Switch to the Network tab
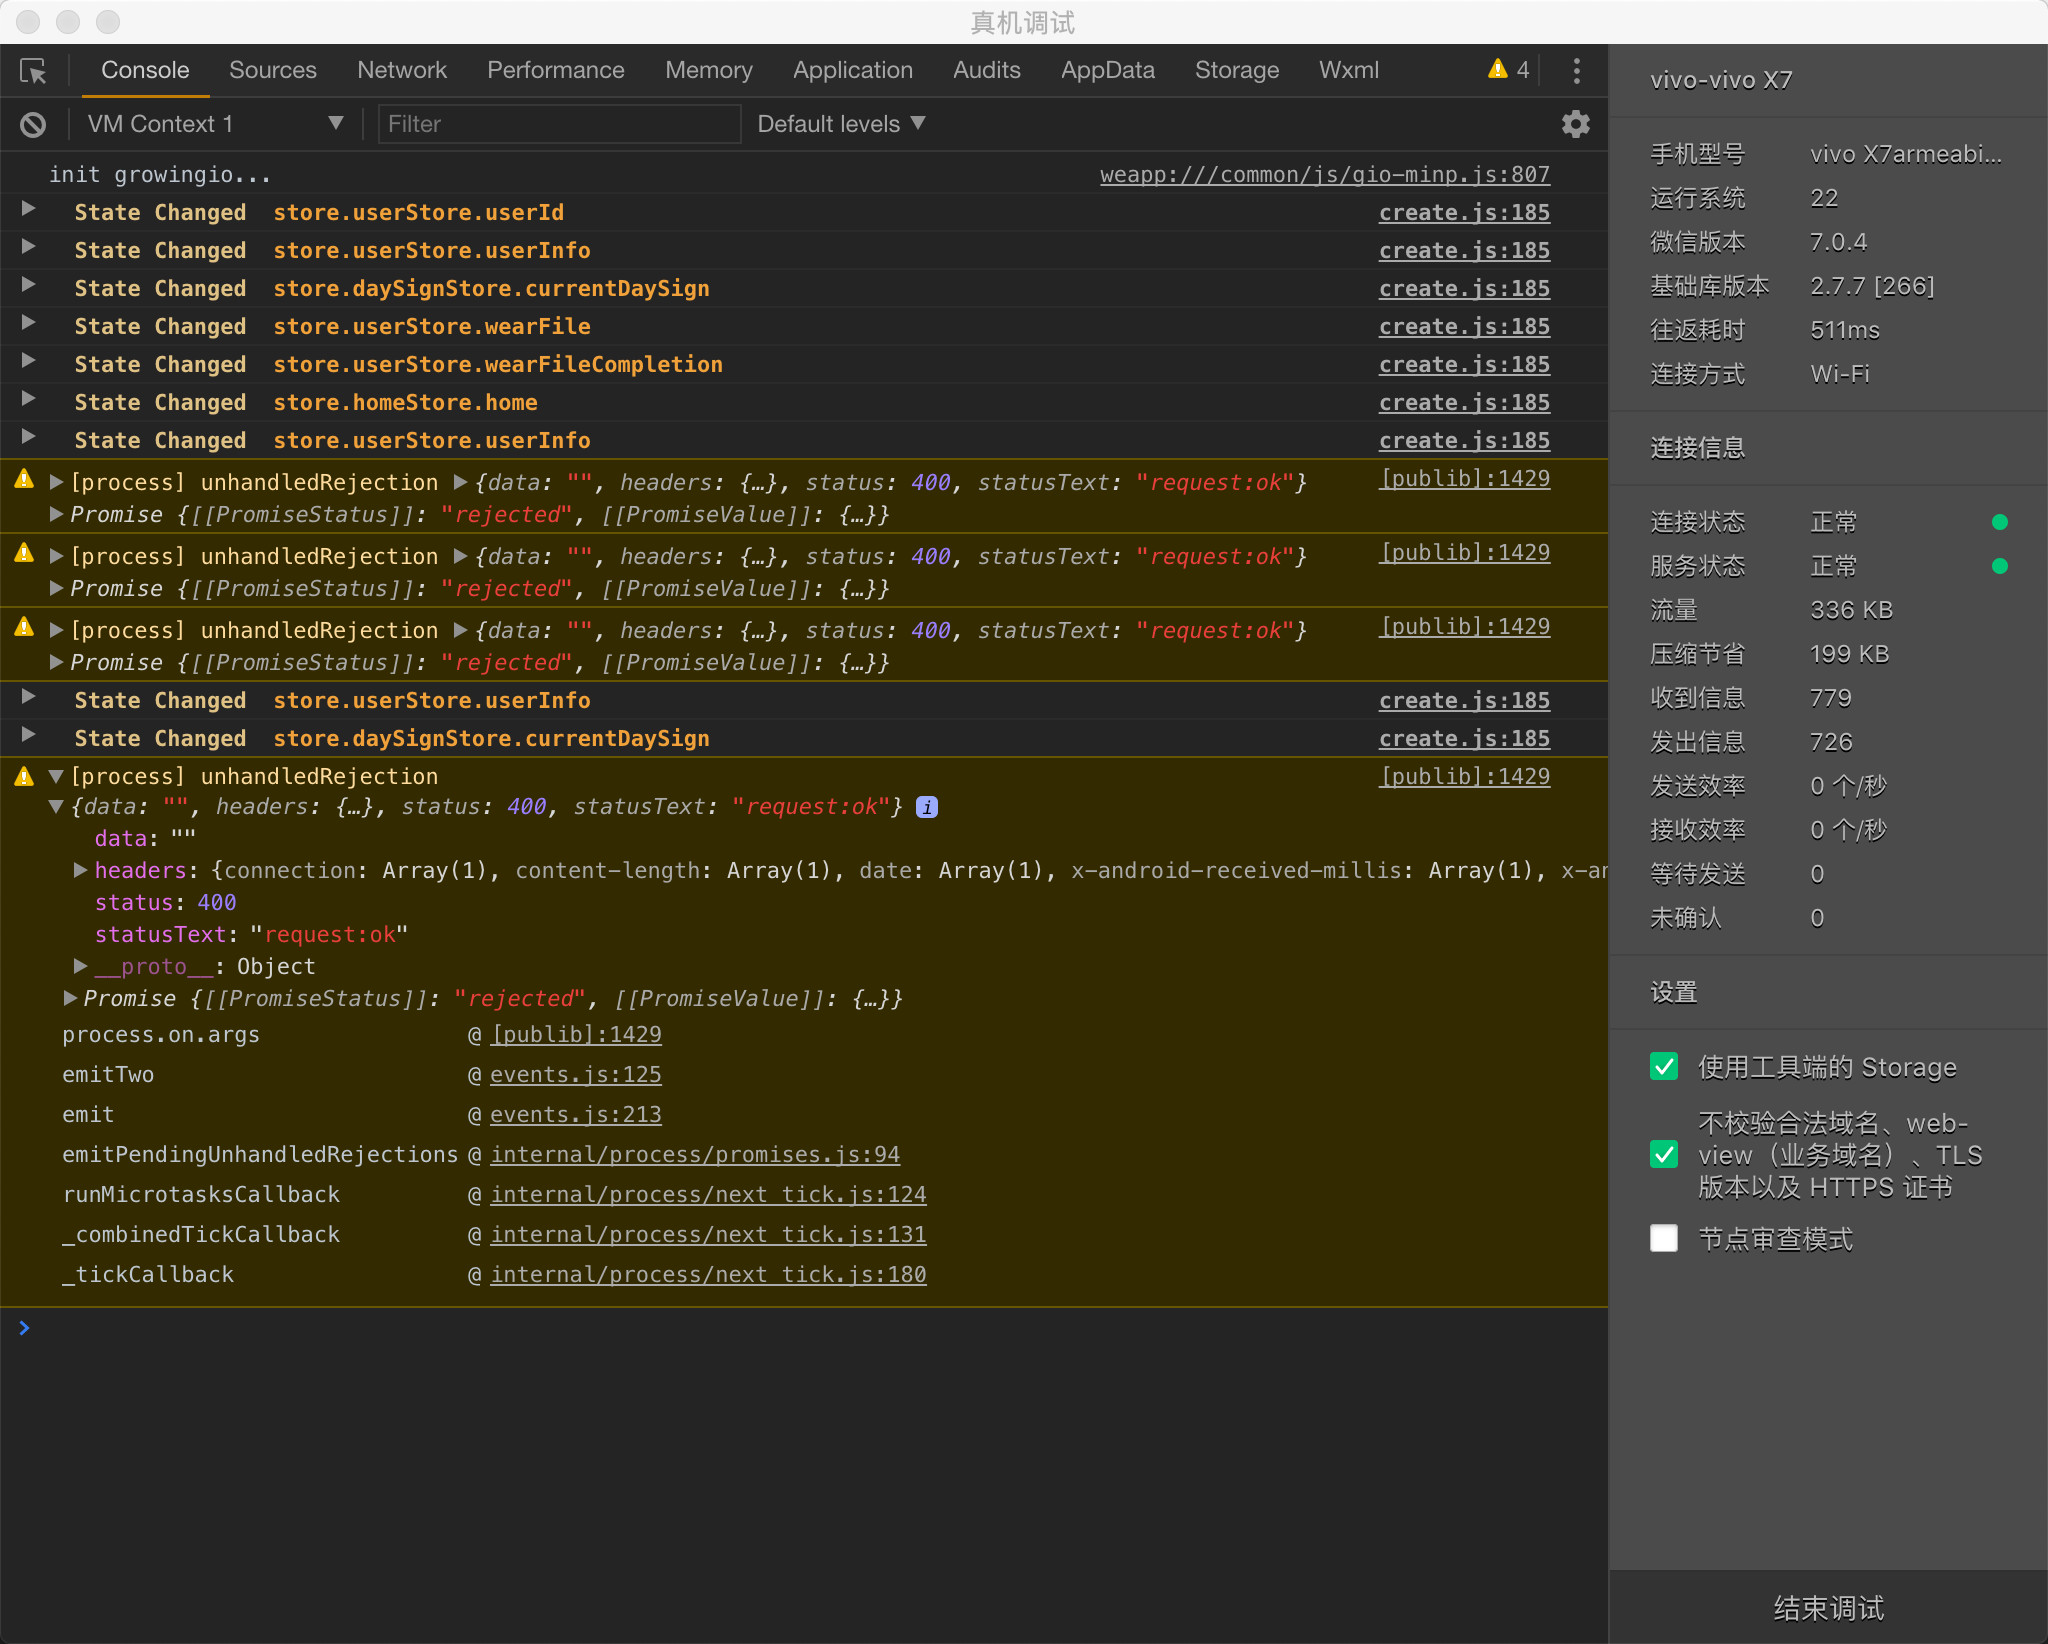The height and width of the screenshot is (1644, 2048). coord(401,71)
